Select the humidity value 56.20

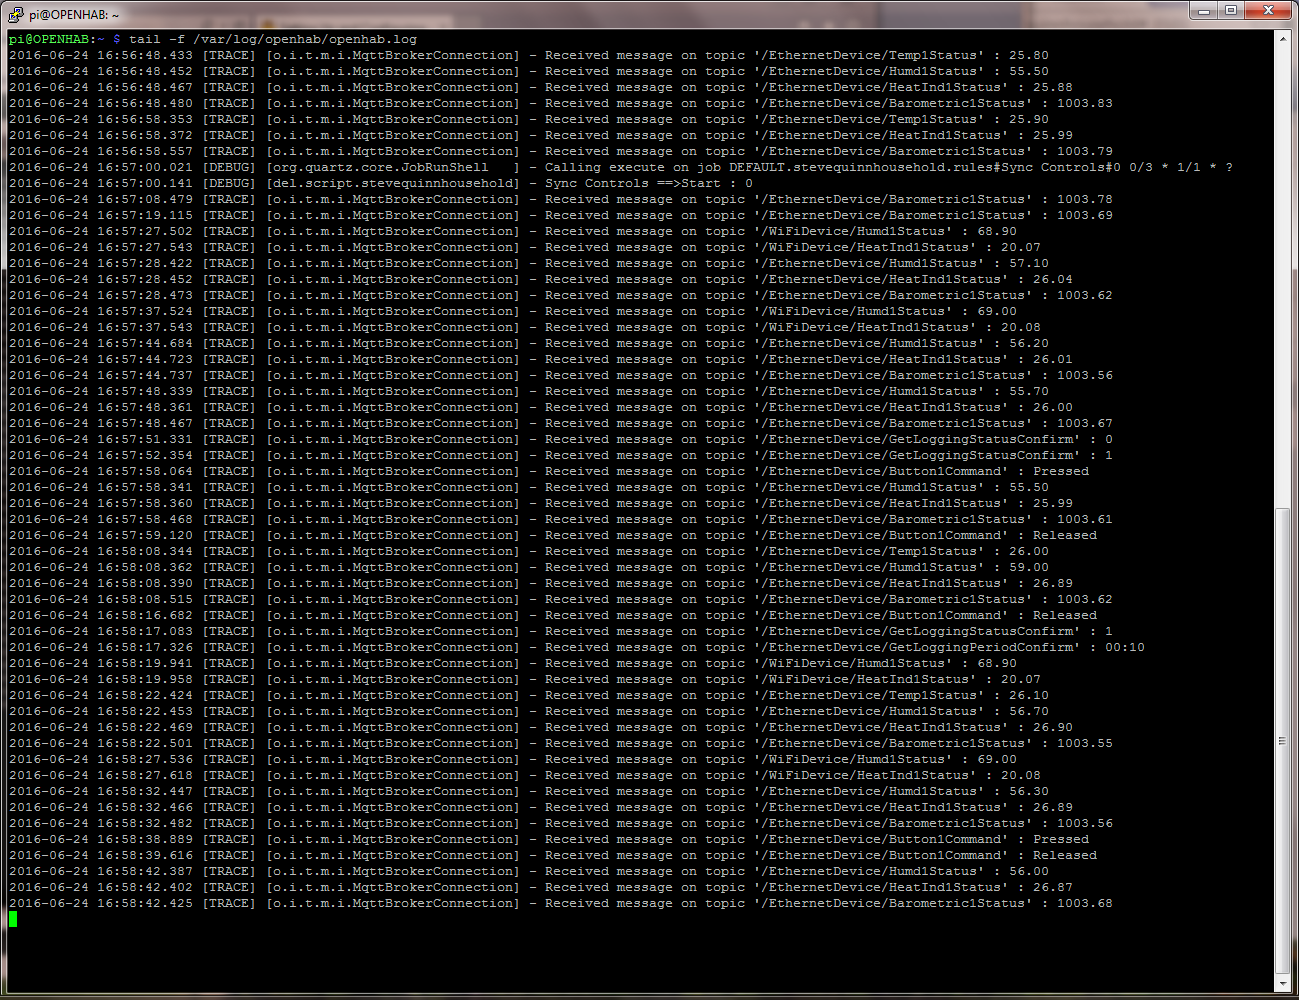click(1029, 343)
